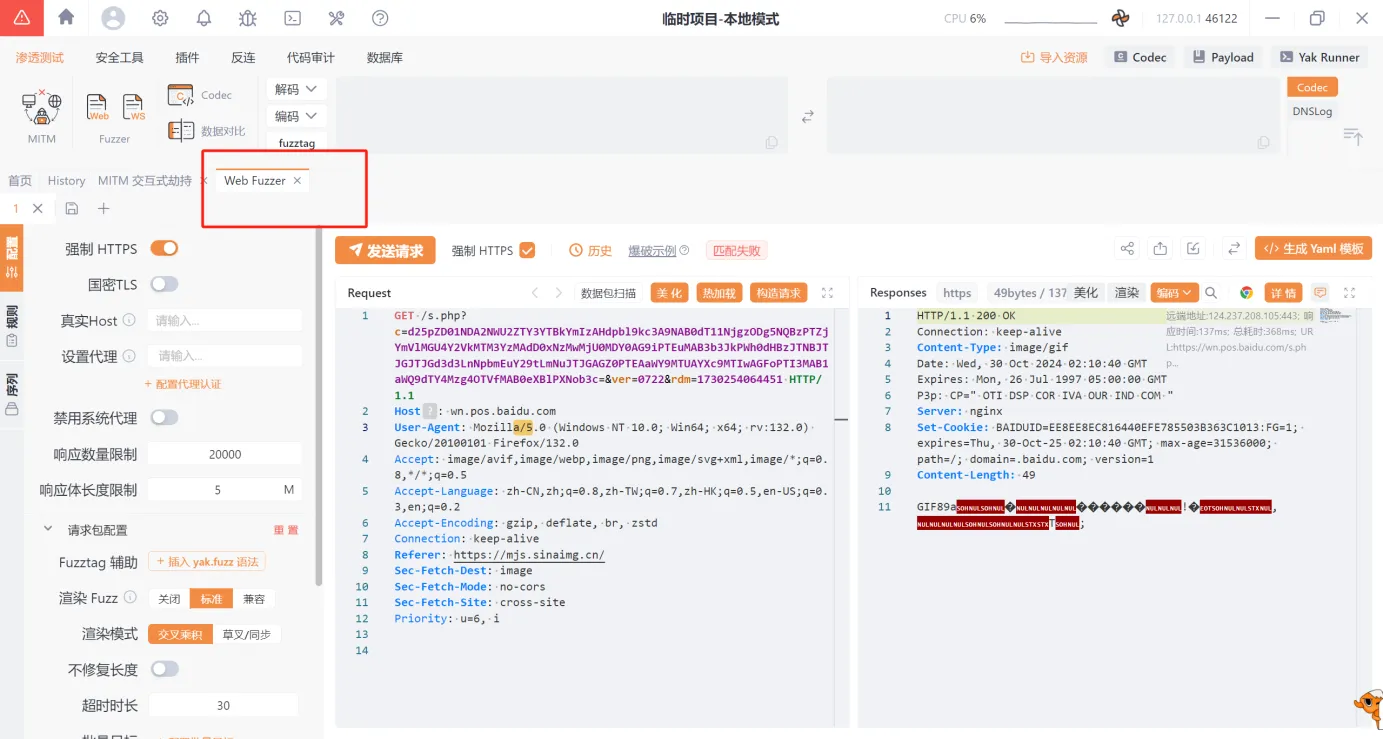
Task: Open the 编码 encode dropdown
Action: coord(296,116)
